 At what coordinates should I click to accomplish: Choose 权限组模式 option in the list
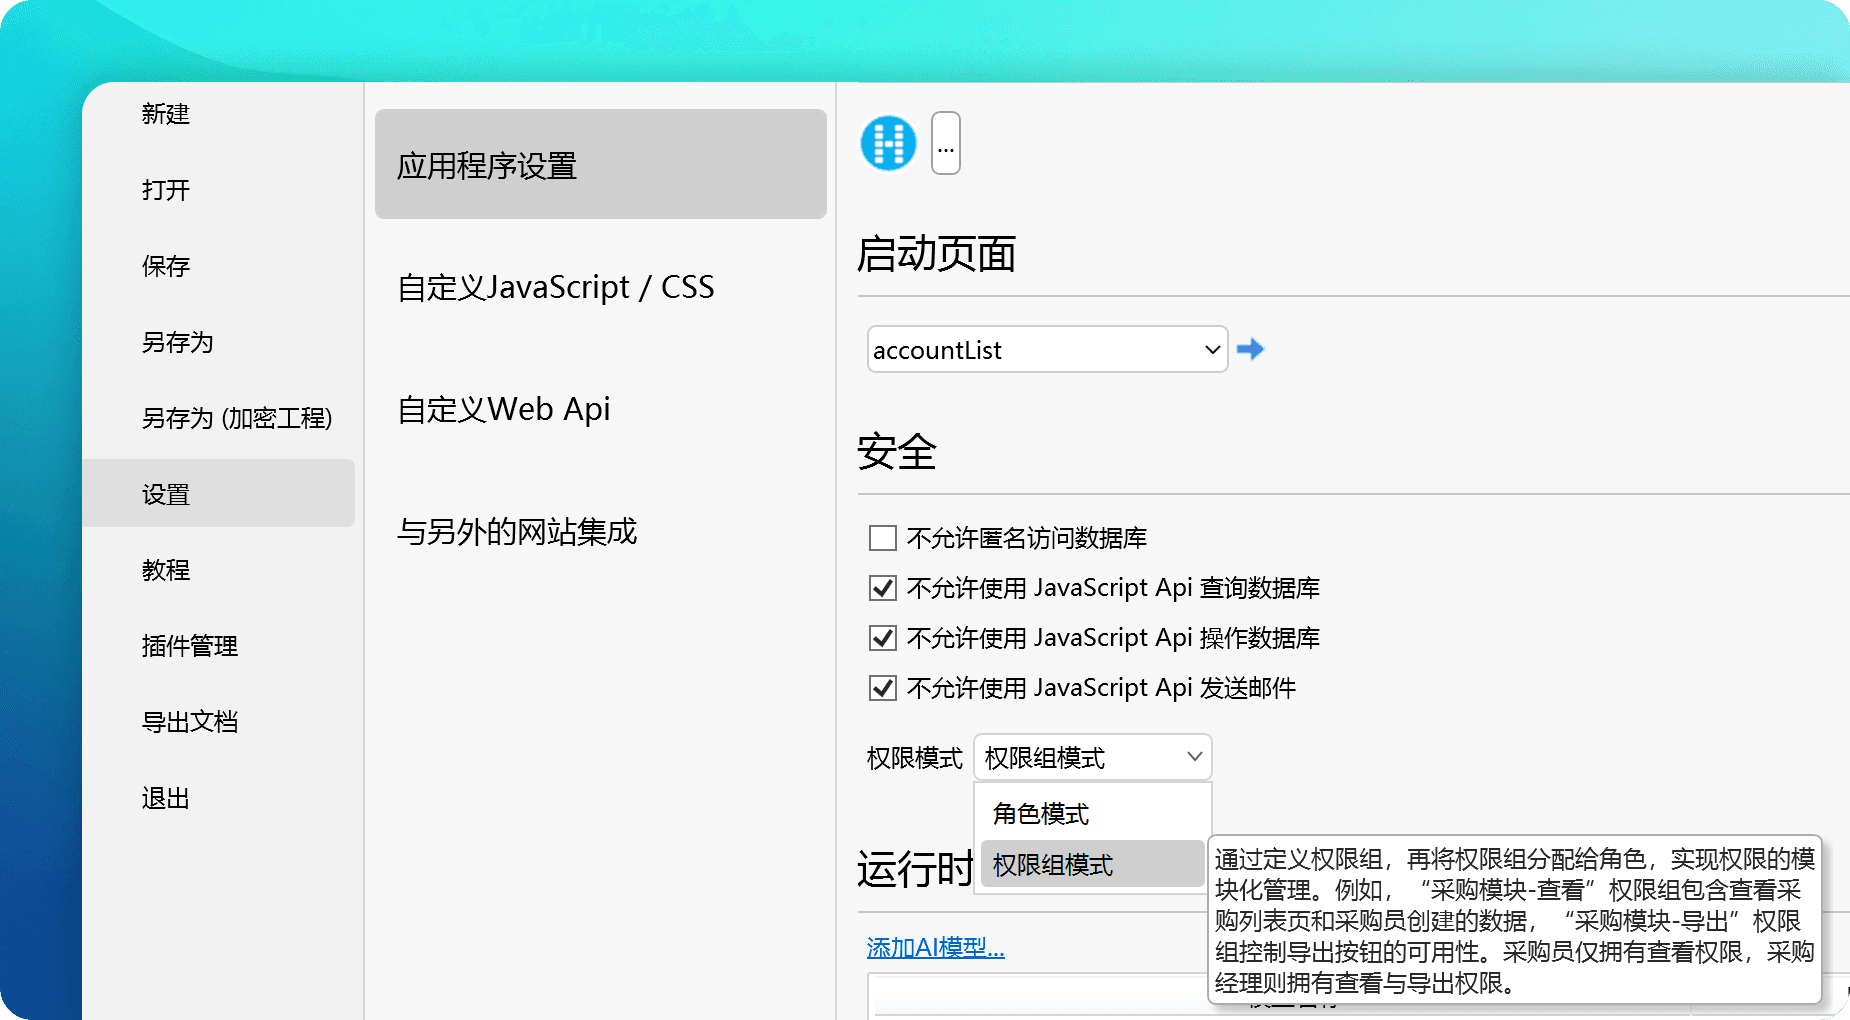[1092, 864]
